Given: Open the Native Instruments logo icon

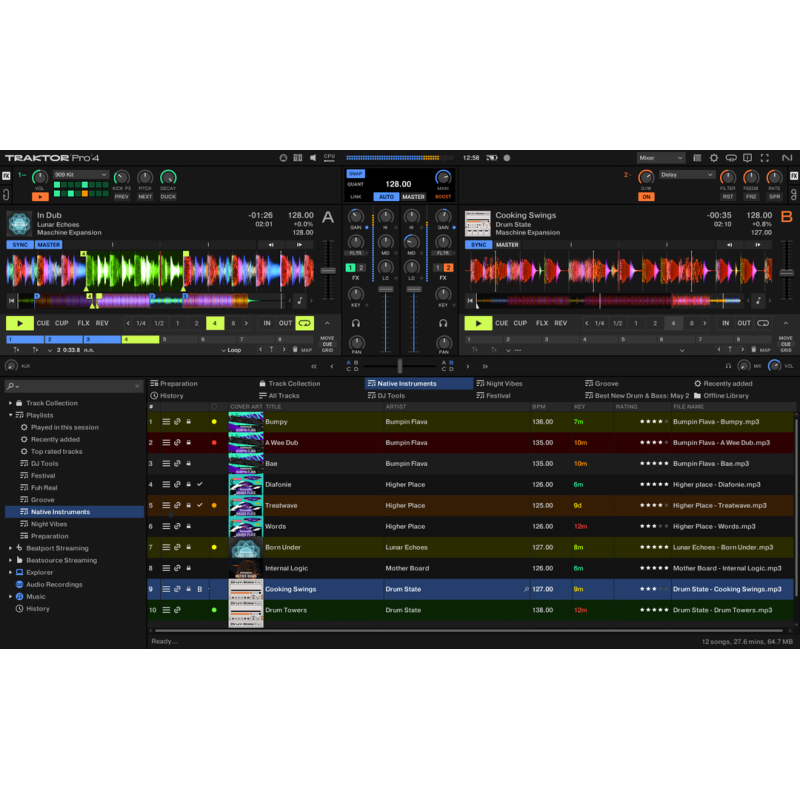Looking at the screenshot, I should [787, 158].
